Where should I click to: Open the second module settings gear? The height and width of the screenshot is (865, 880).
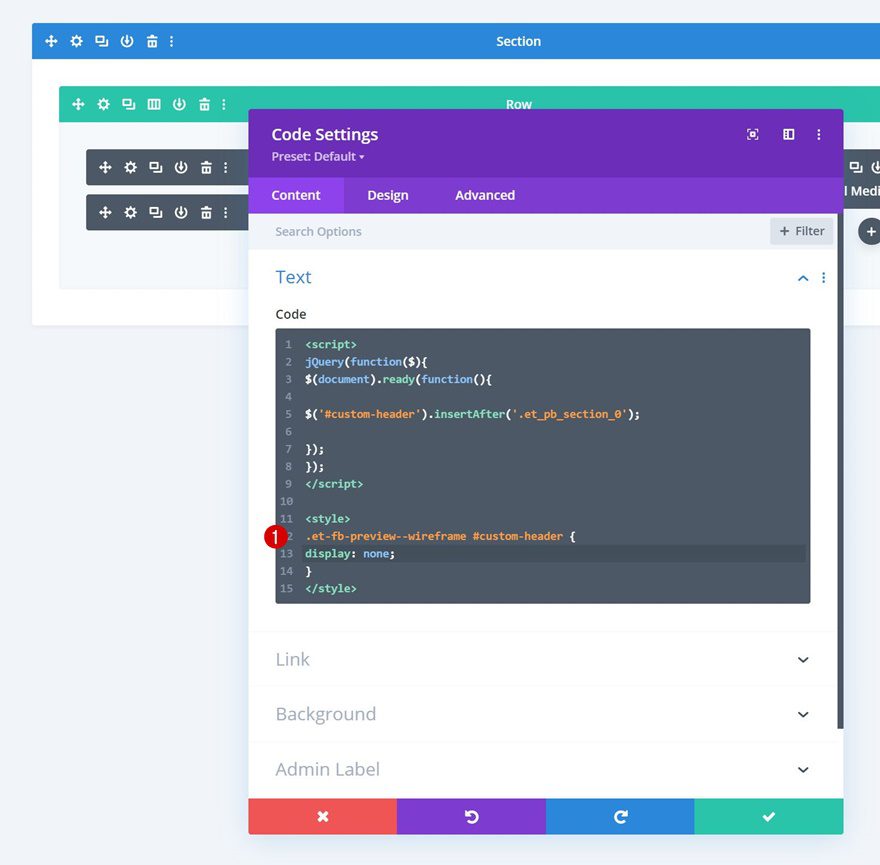130,212
